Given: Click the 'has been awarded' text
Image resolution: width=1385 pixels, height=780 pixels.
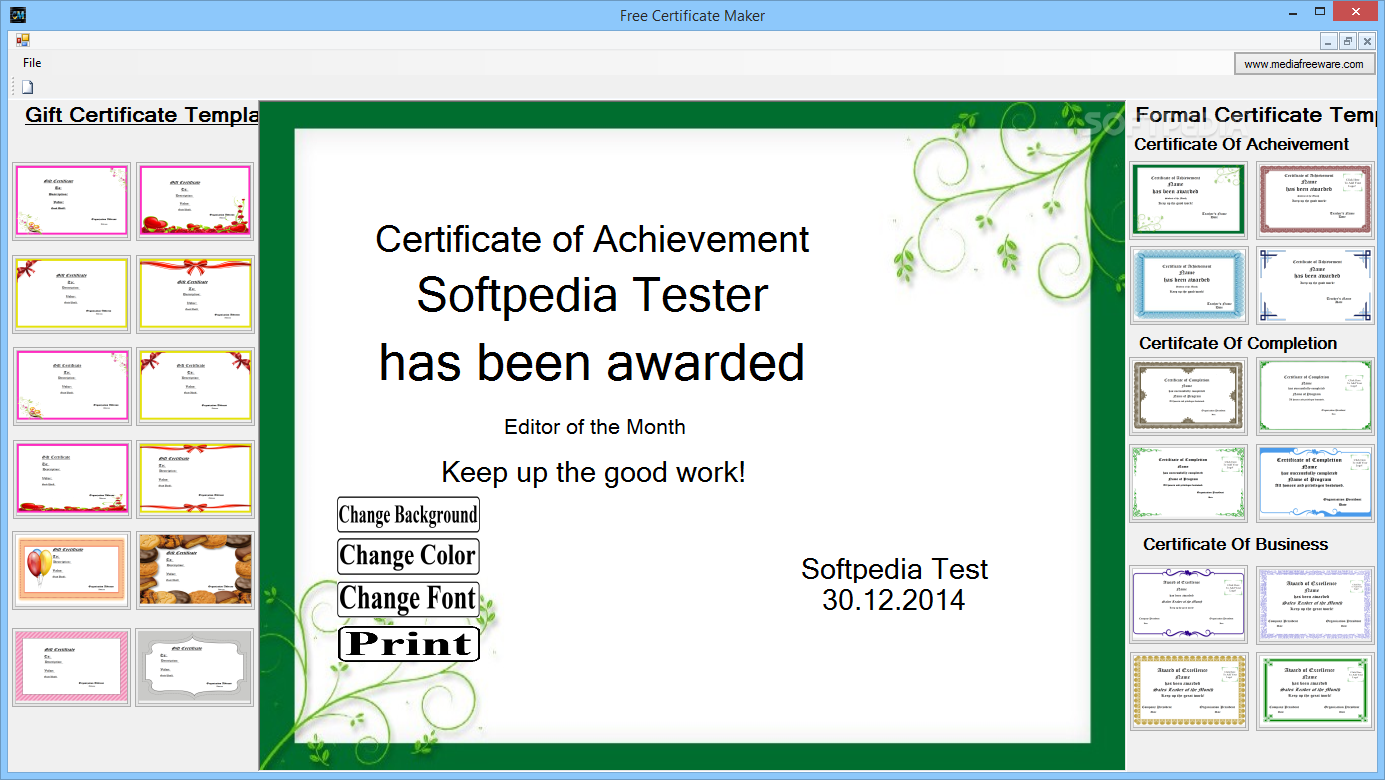Looking at the screenshot, I should (x=592, y=362).
